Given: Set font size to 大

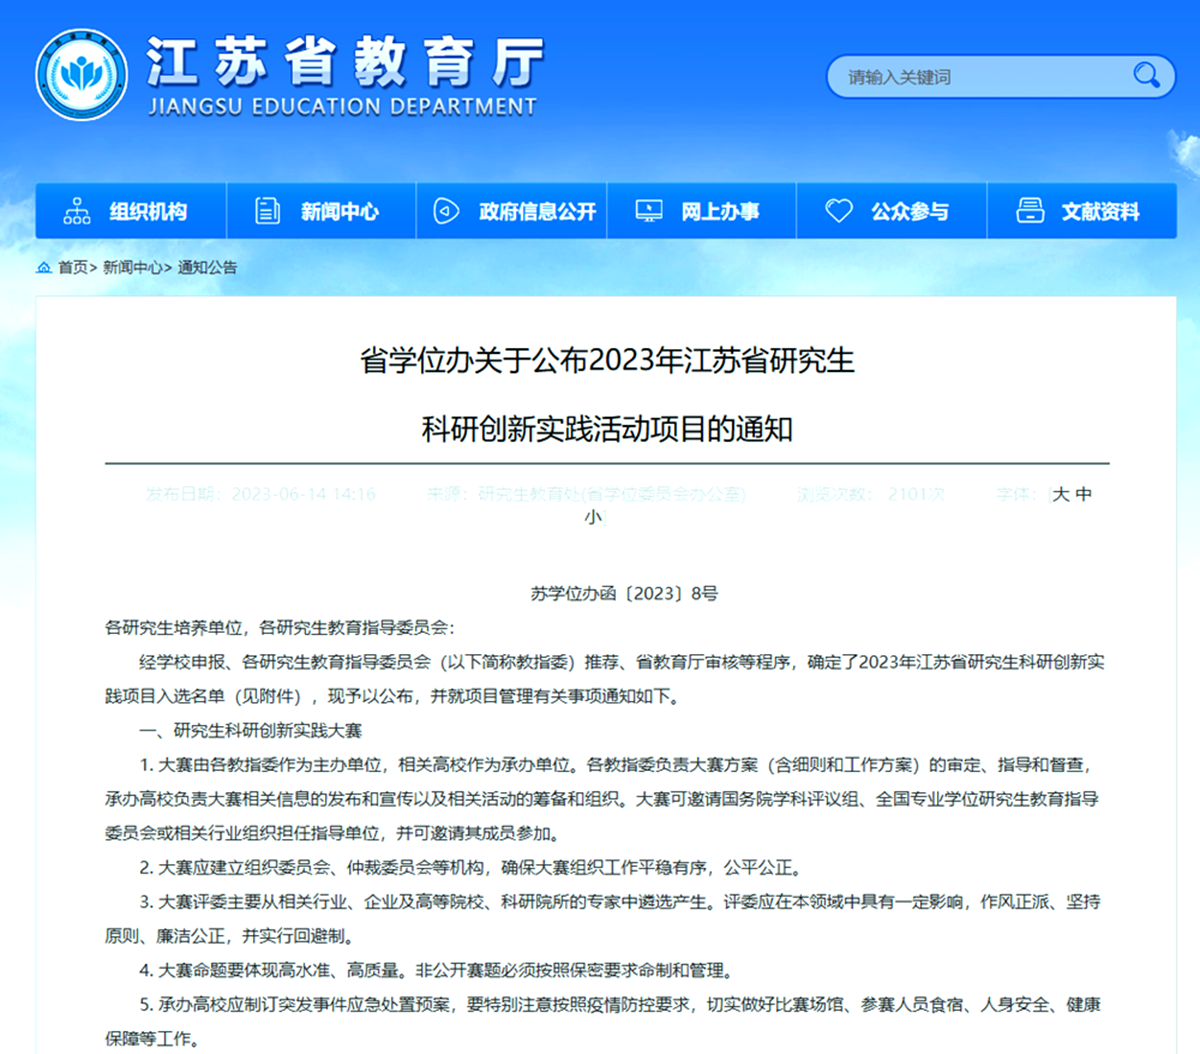Looking at the screenshot, I should pos(1061,494).
